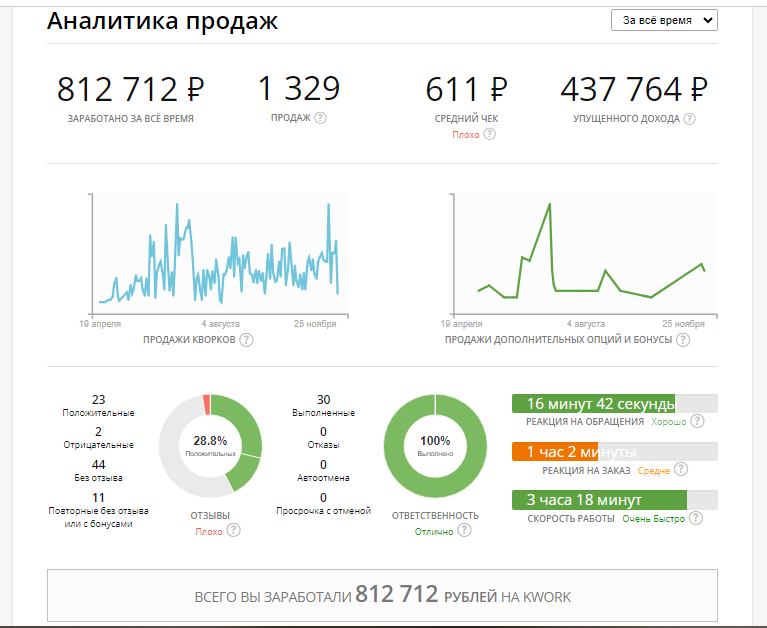Click '4 августа' on the kwork sales chart axis
The image size is (767, 628).
pos(221,324)
